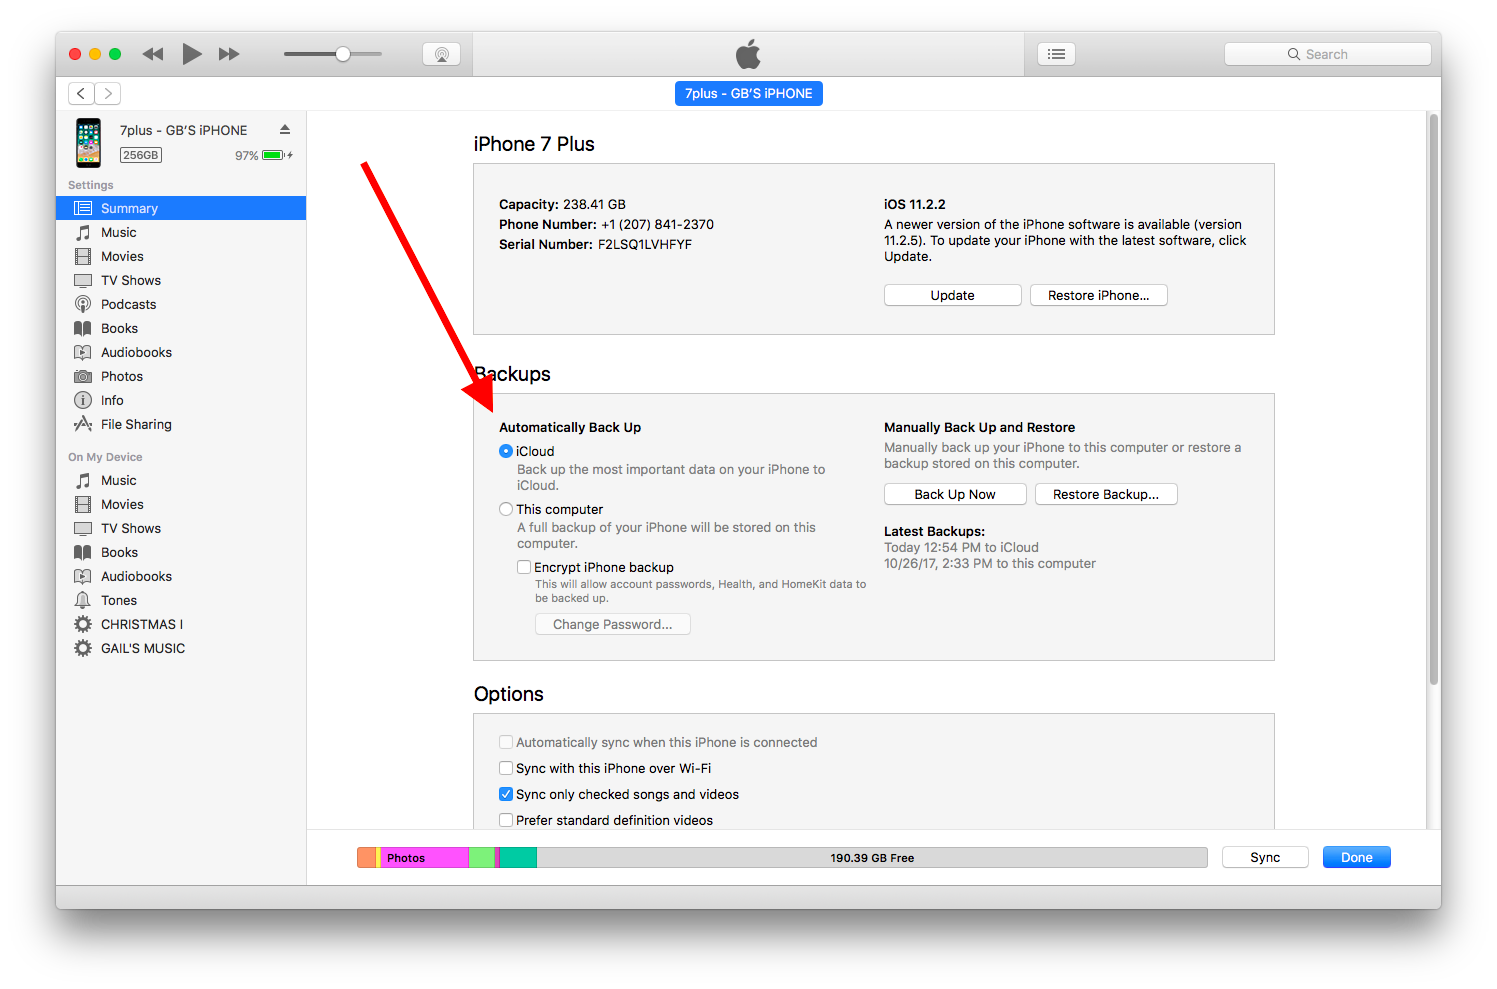
Task: Click the 256GB capacity badge
Action: click(x=141, y=155)
